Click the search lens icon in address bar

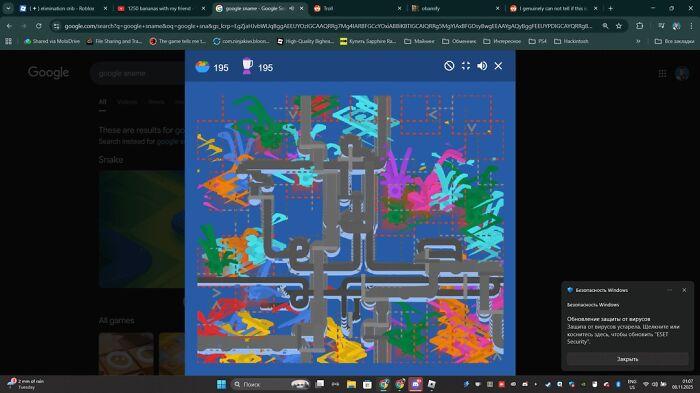(x=605, y=26)
